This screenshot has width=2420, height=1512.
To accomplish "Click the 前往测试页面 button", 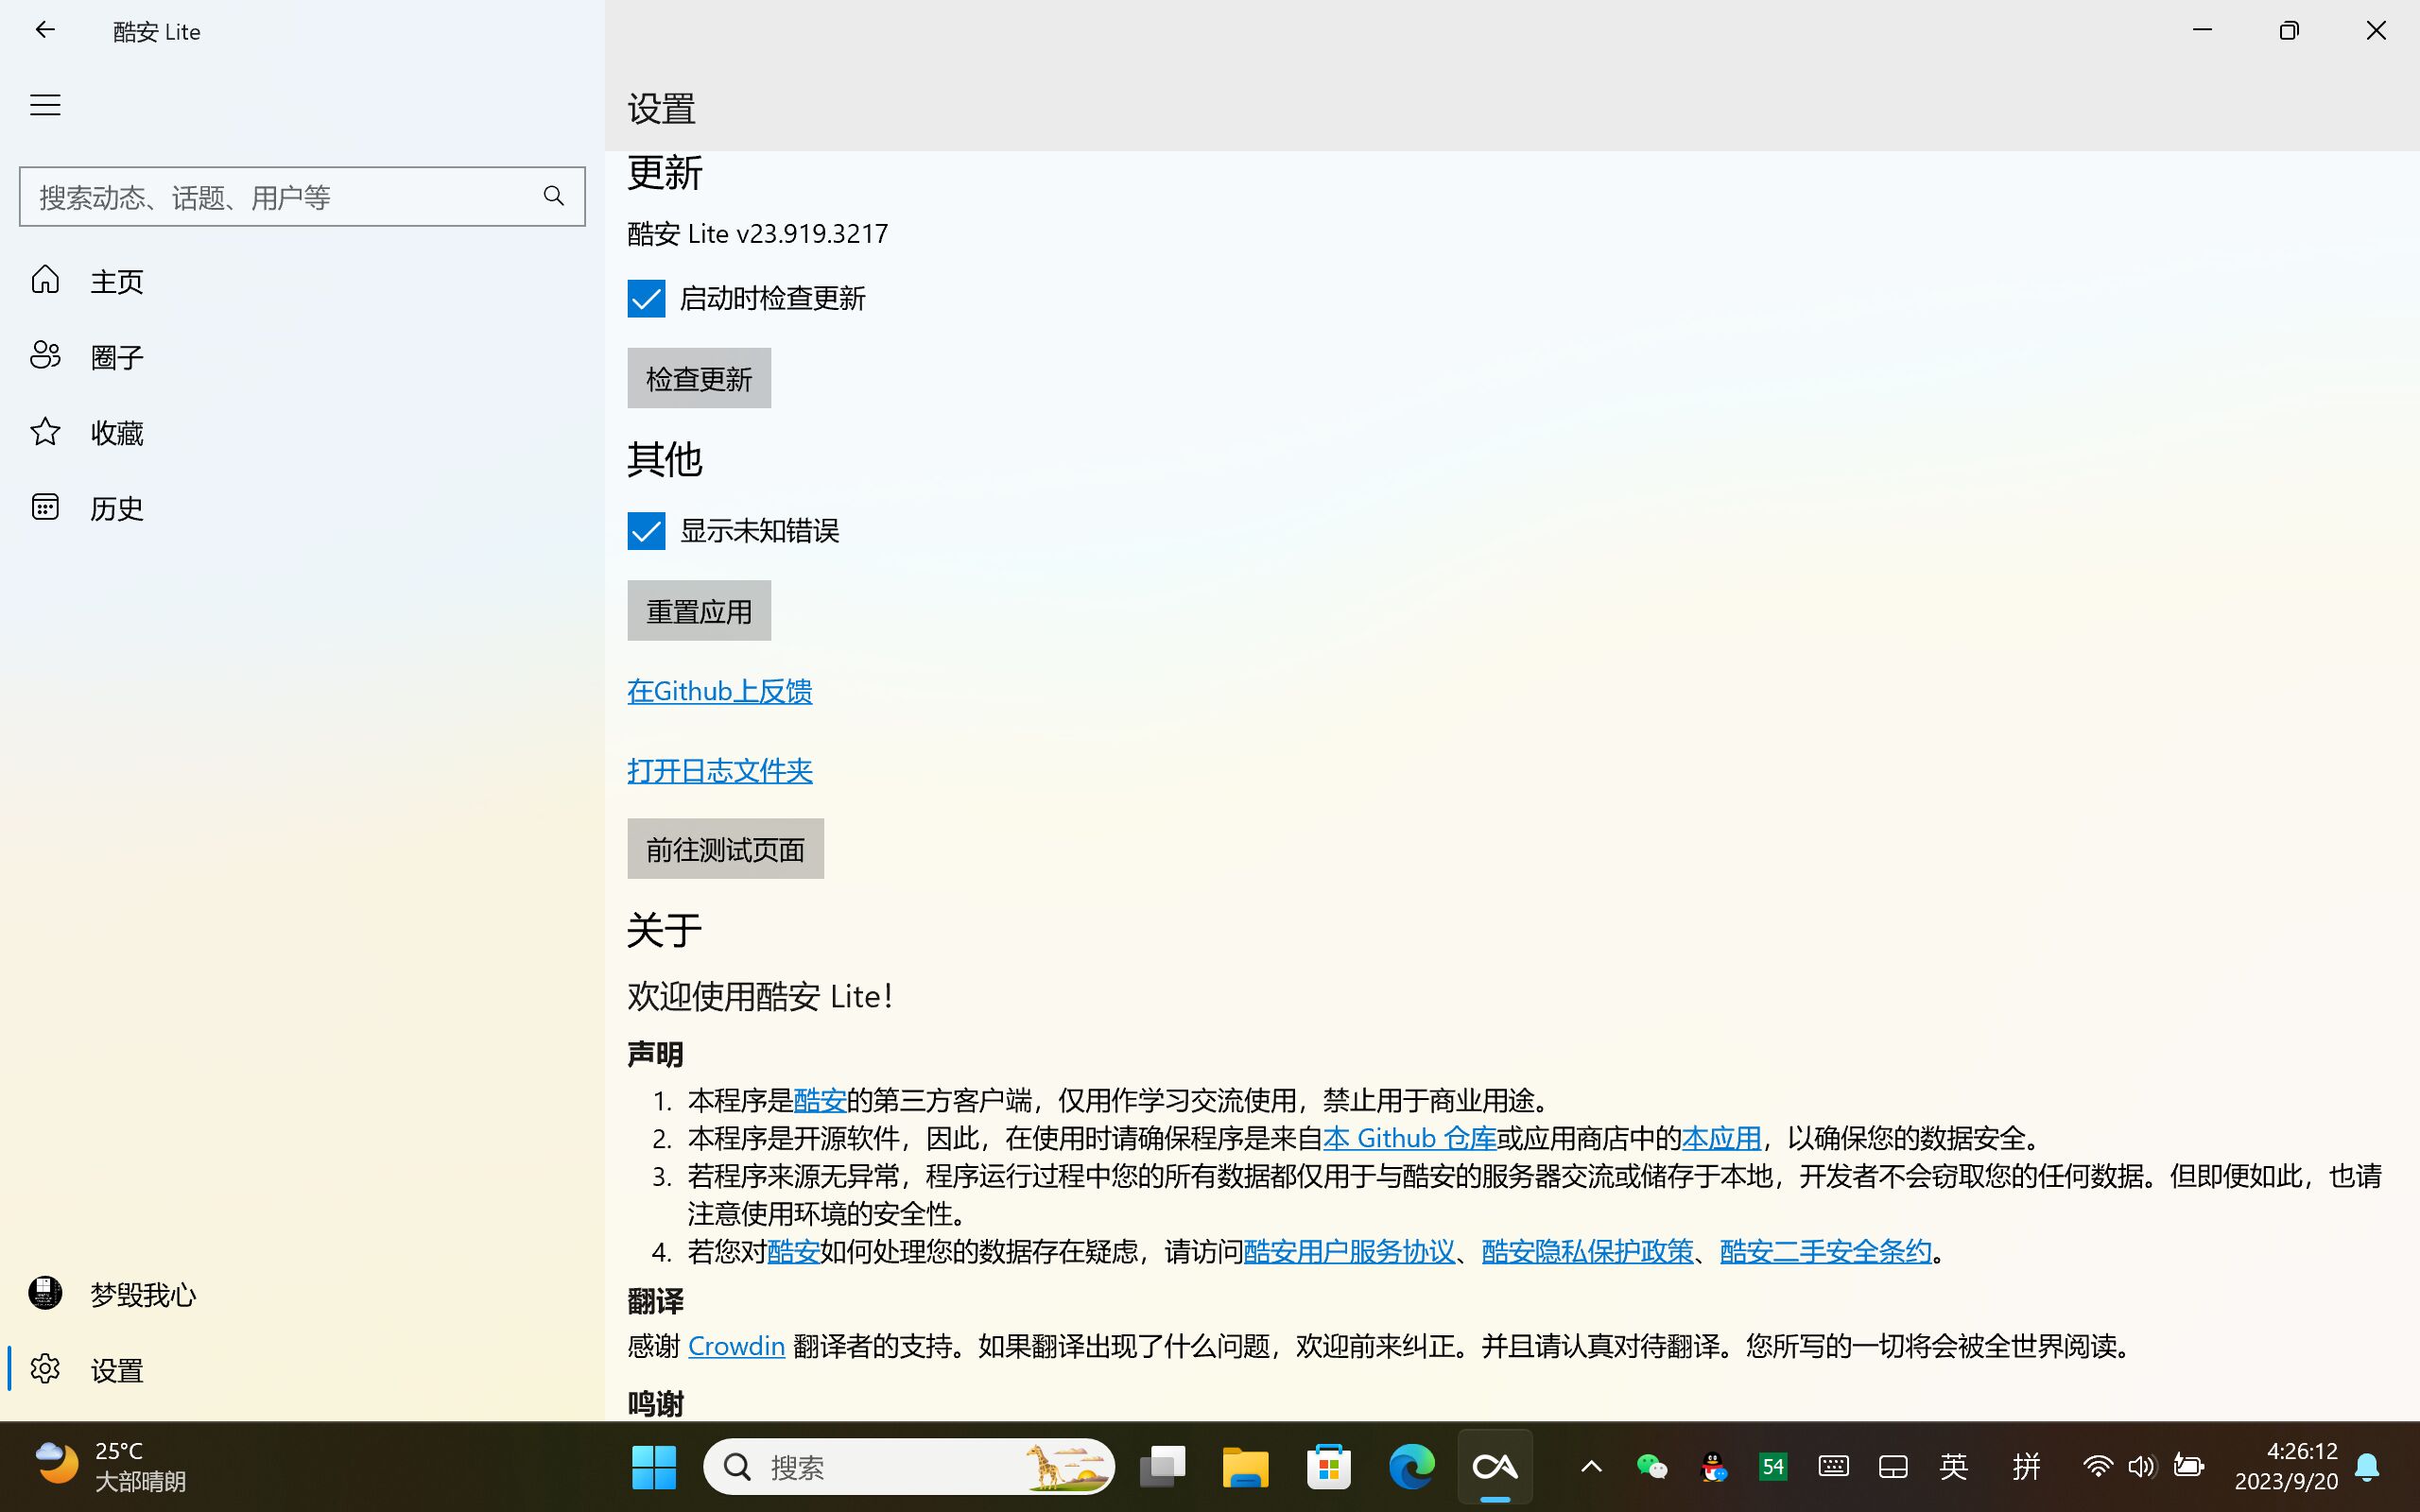I will click(x=725, y=848).
